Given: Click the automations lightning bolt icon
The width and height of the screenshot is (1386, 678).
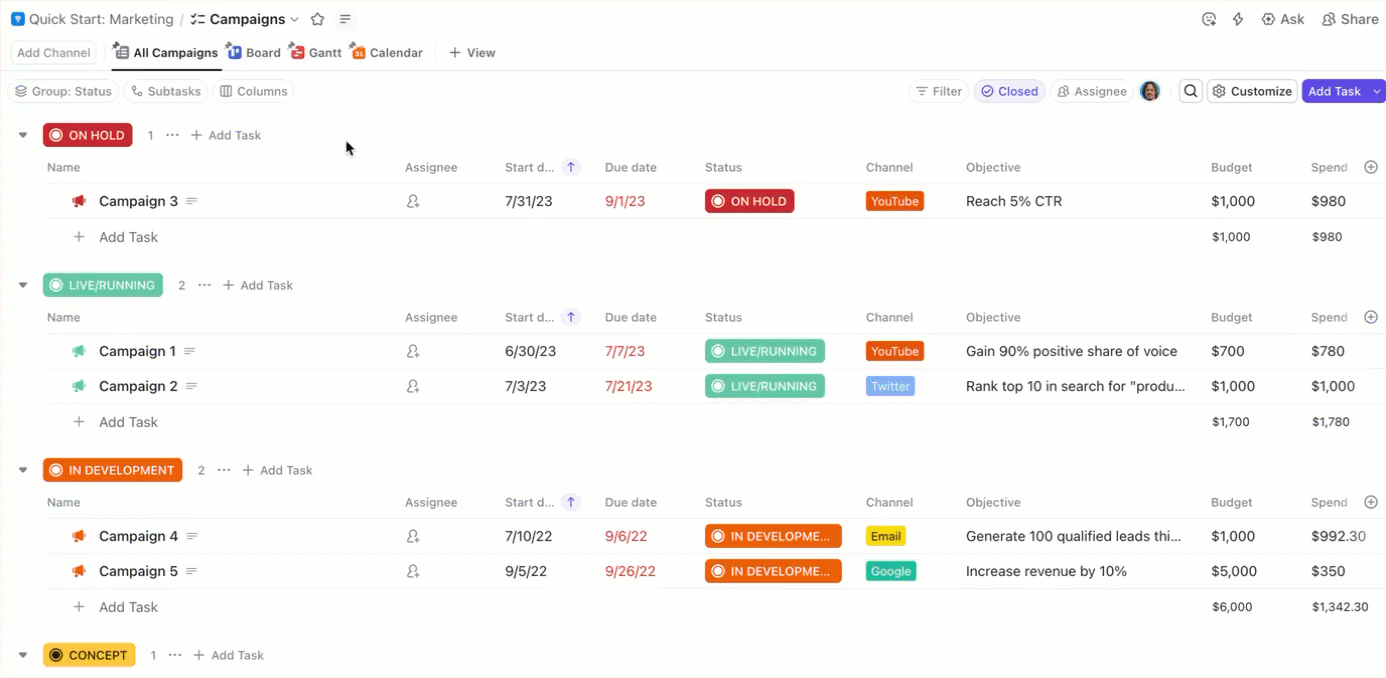Looking at the screenshot, I should tap(1238, 18).
